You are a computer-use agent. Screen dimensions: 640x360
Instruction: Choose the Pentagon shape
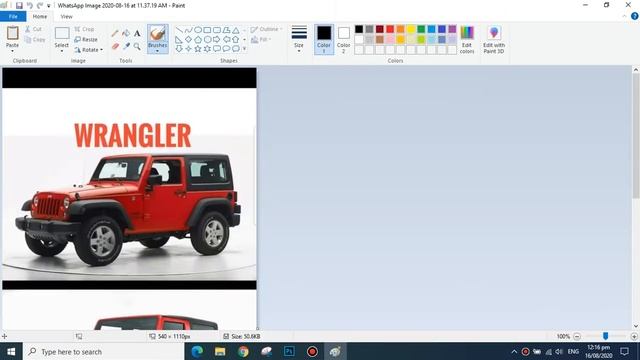[198, 40]
